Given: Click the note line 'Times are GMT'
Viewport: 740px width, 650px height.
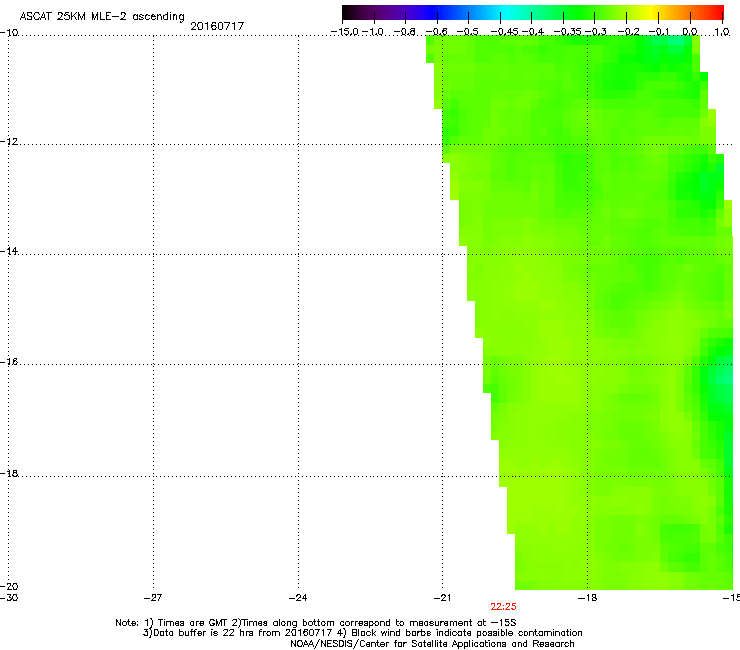Looking at the screenshot, I should coord(193,623).
